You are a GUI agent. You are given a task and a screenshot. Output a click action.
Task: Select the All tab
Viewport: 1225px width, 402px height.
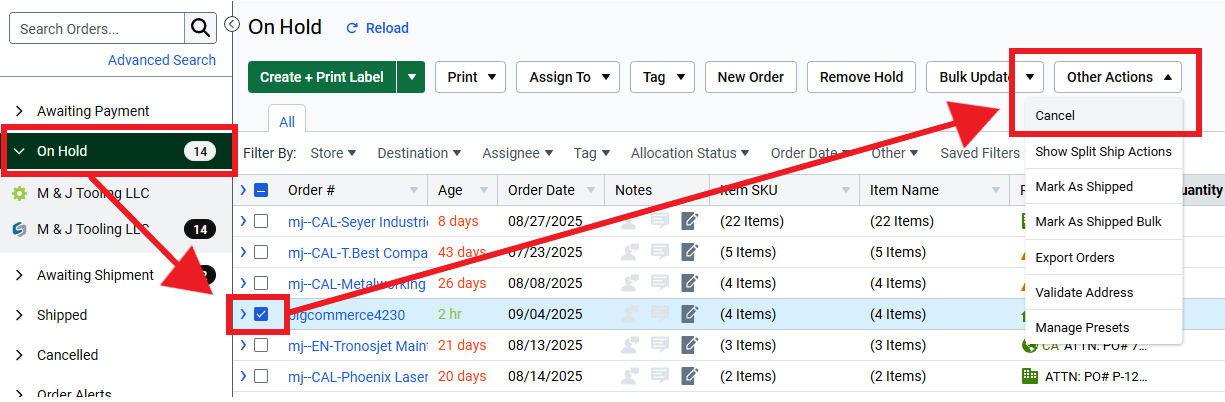[287, 122]
